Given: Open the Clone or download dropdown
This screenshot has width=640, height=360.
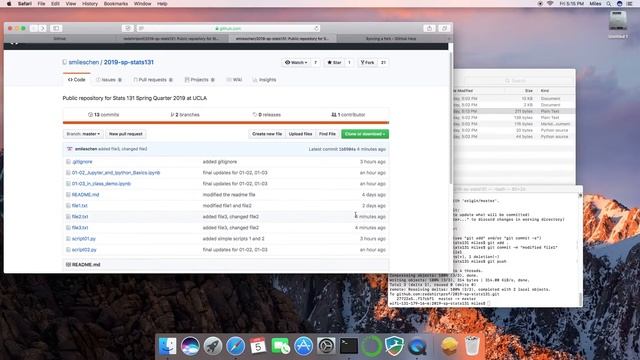Looking at the screenshot, I should tap(365, 134).
